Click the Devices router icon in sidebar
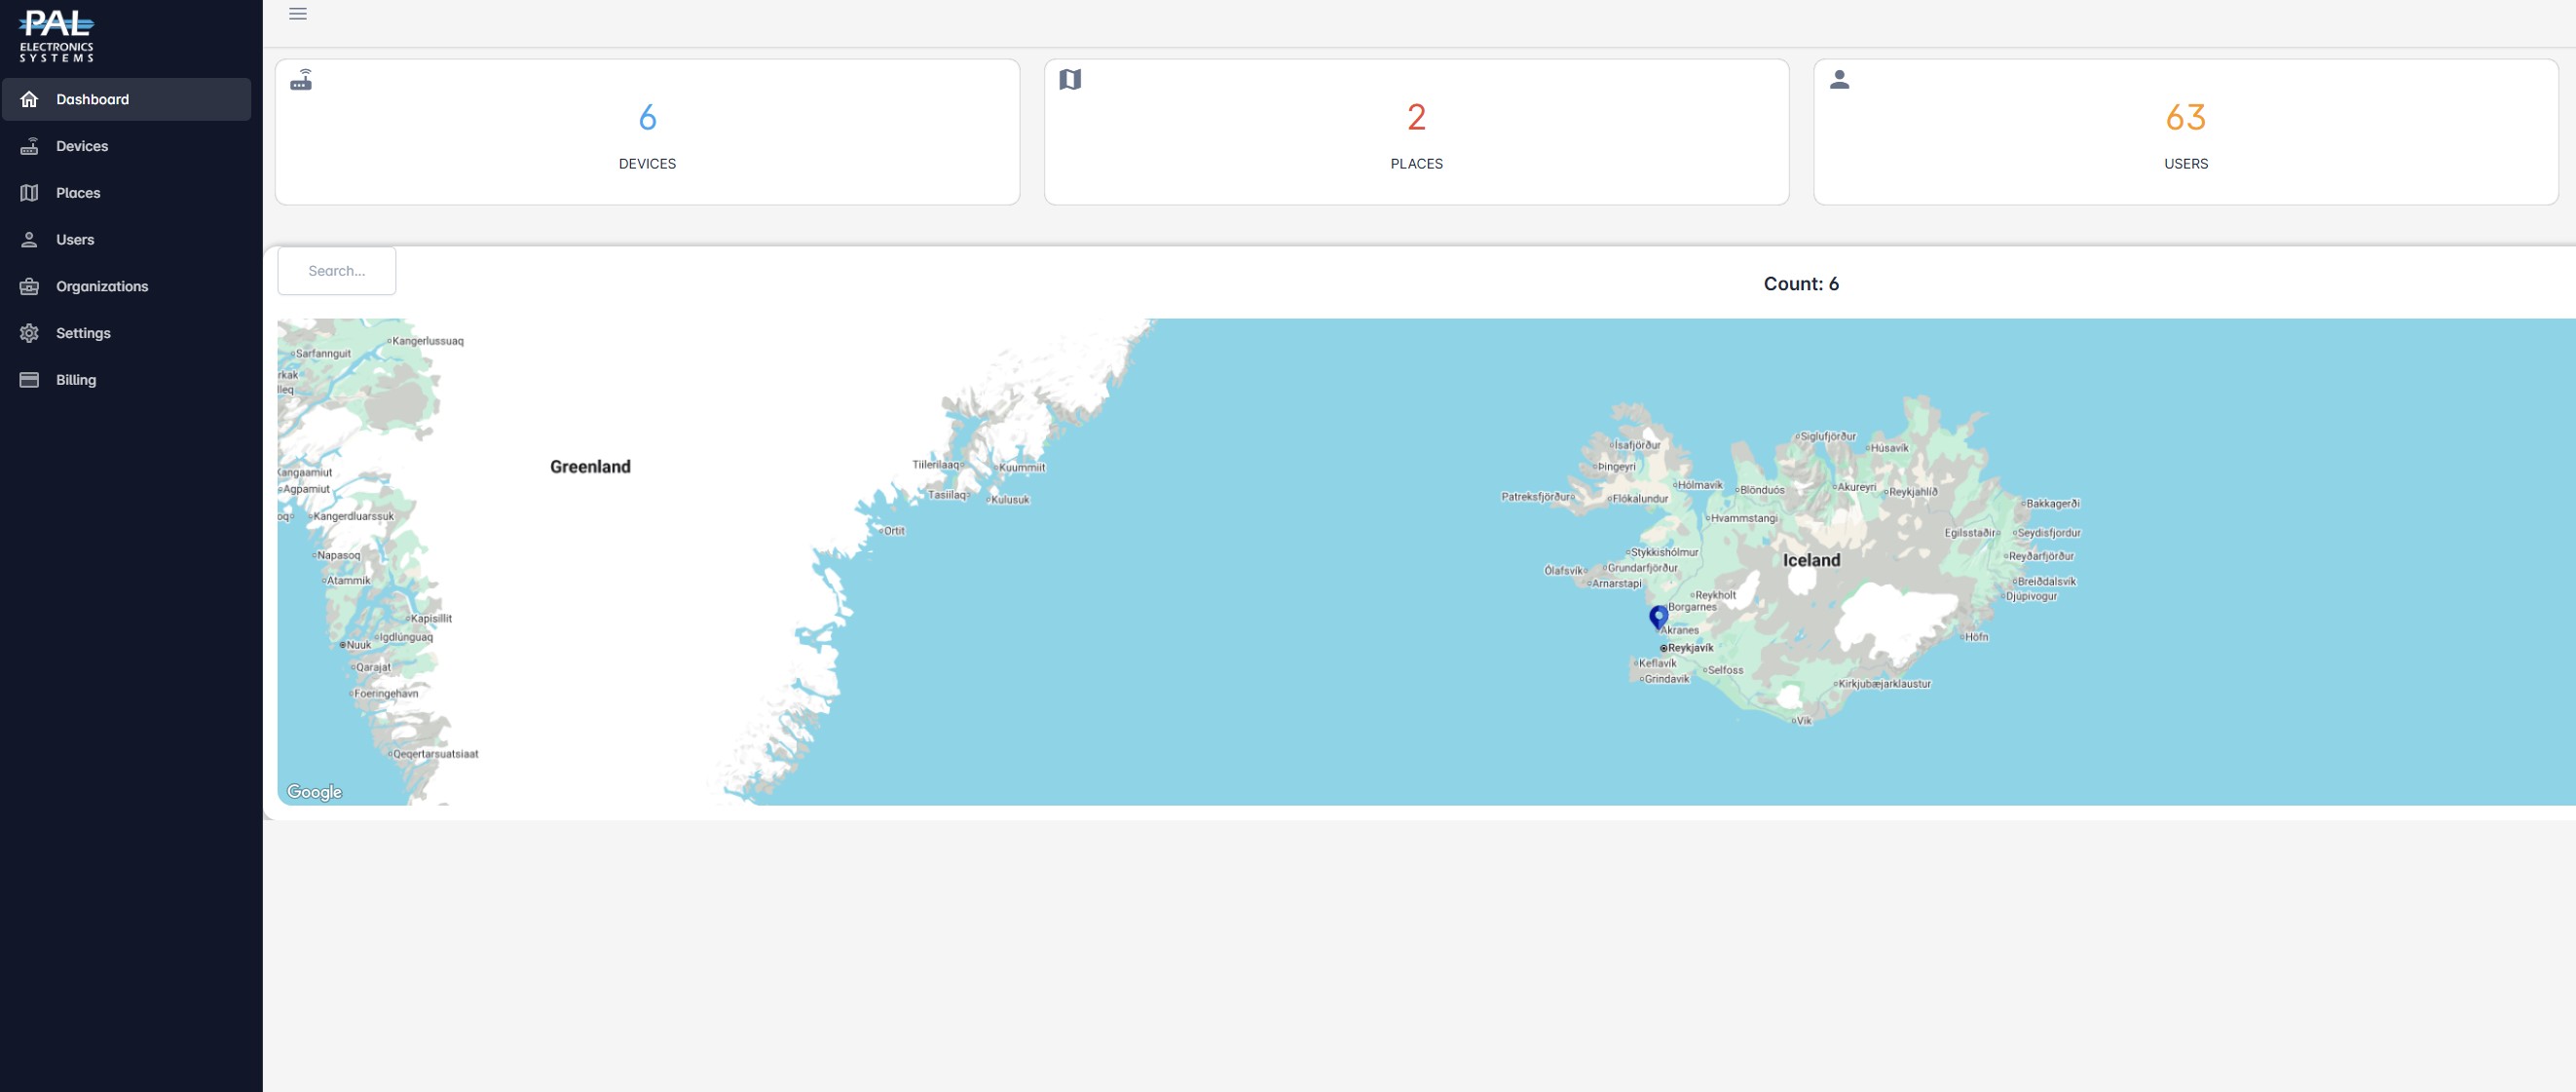This screenshot has height=1092, width=2576. pos(29,146)
